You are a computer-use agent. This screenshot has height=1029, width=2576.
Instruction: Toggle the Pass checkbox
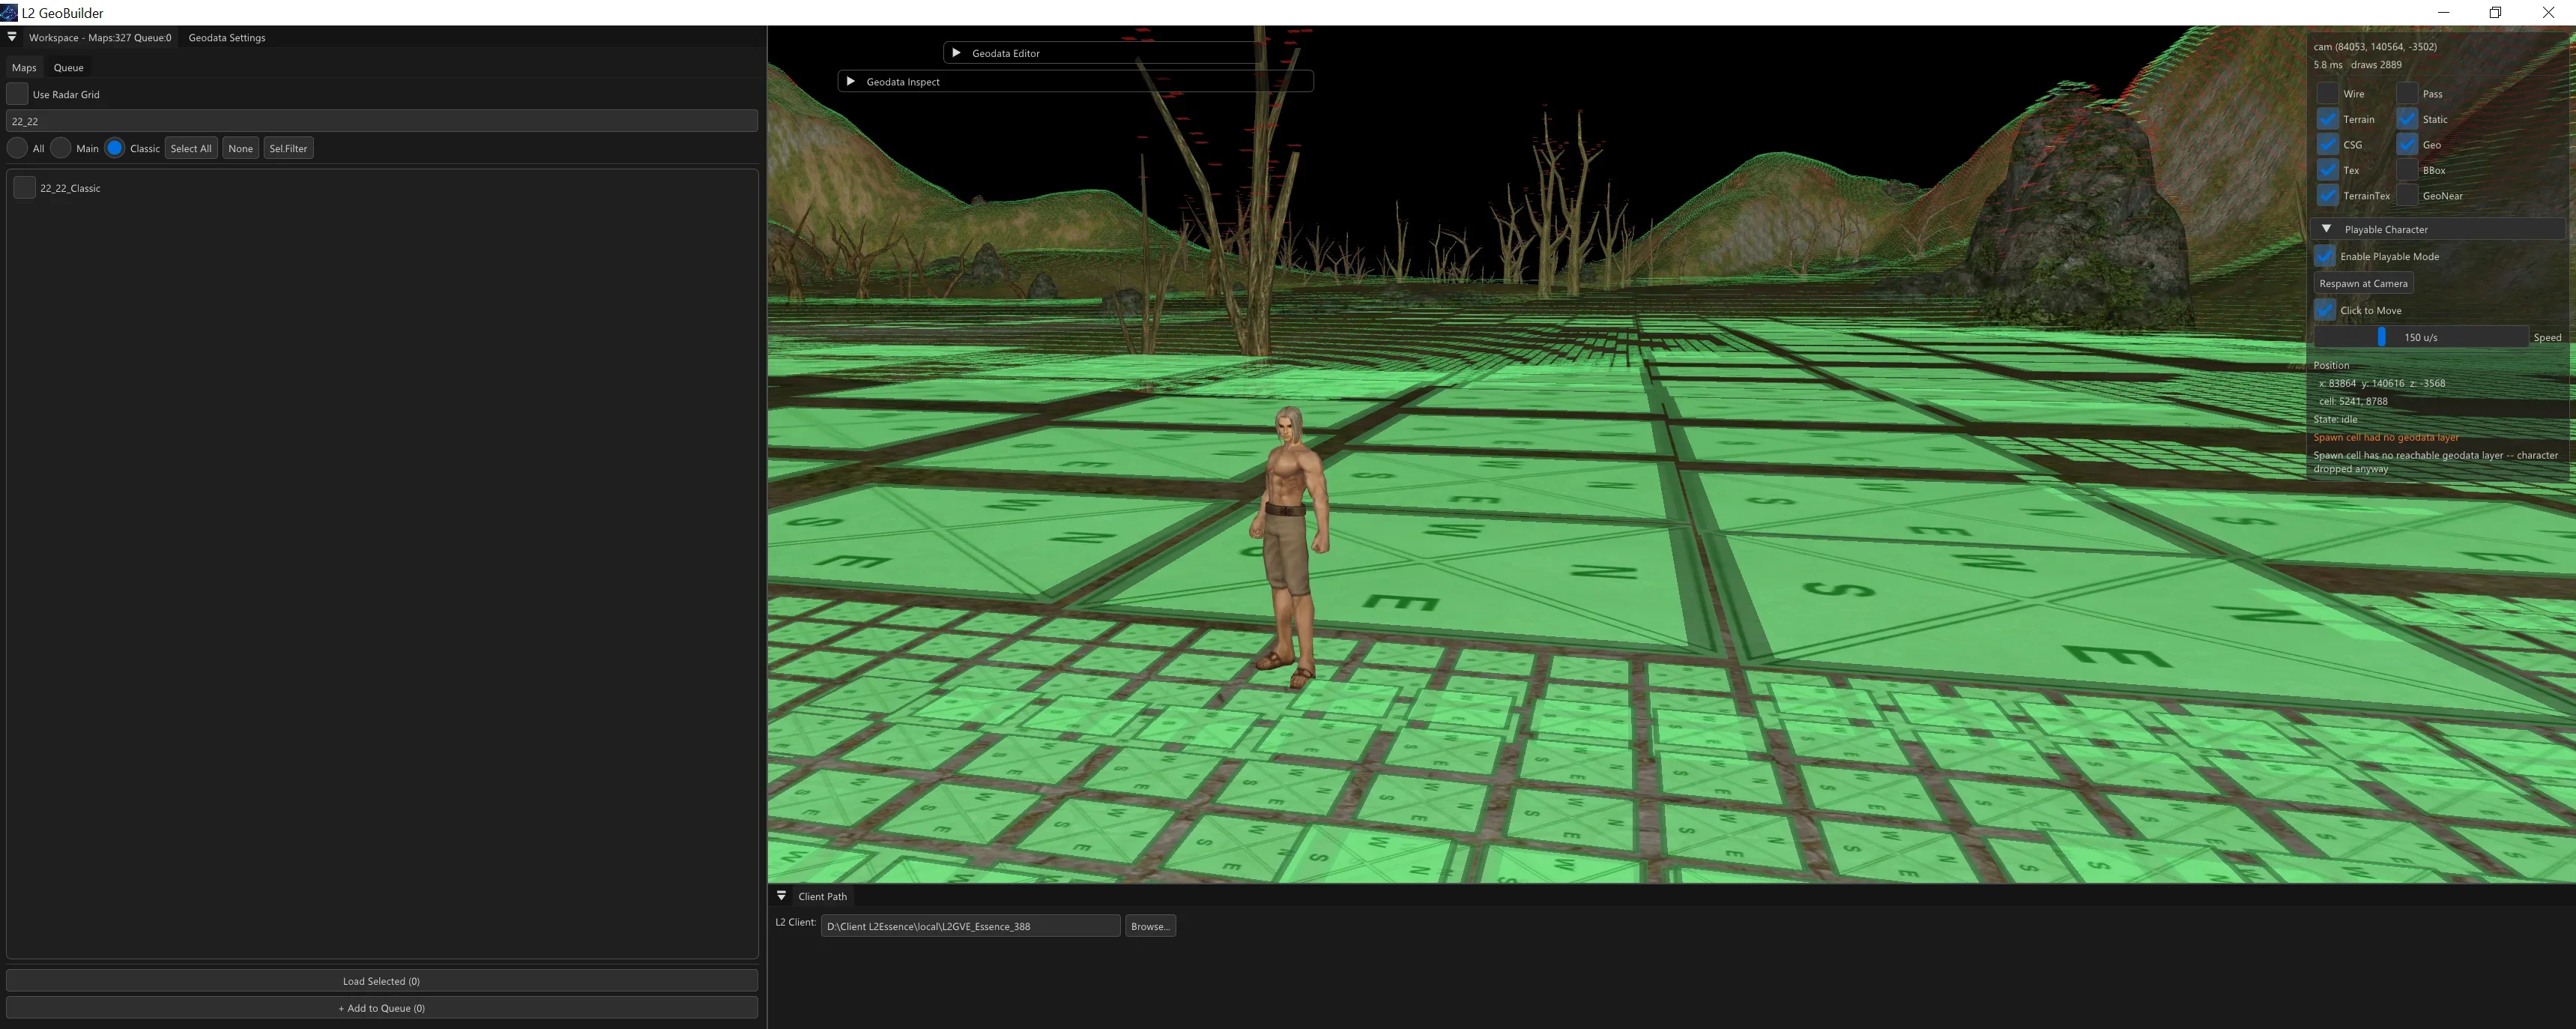point(2407,93)
